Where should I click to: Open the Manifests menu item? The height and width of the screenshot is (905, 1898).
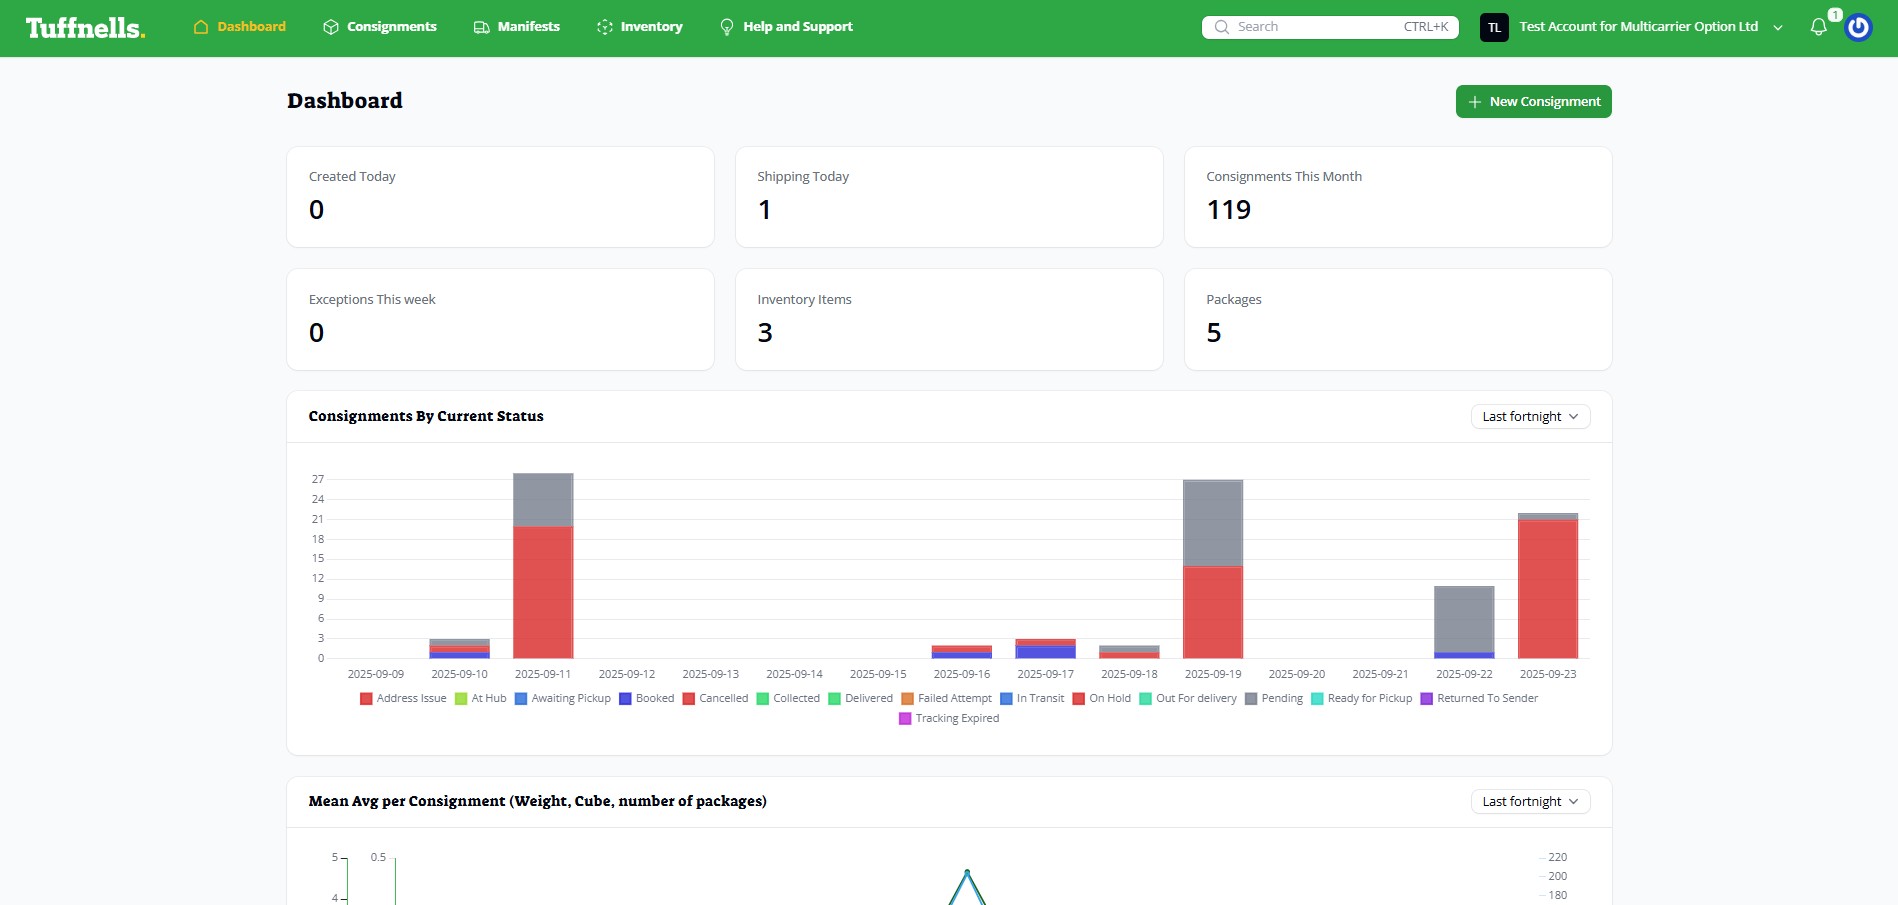[x=528, y=27]
